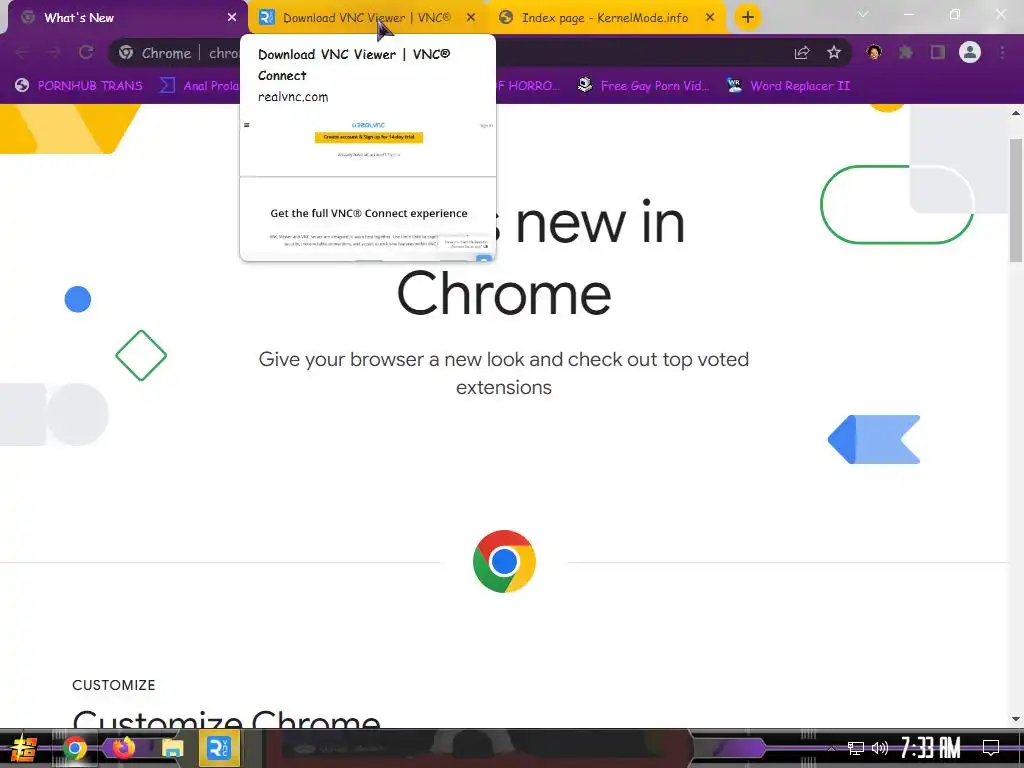The image size is (1024, 768).
Task: Show hidden system tray icons
Action: tap(831, 748)
